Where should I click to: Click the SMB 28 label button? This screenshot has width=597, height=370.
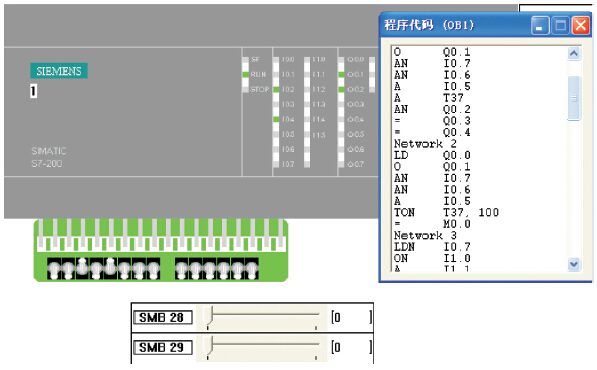pyautogui.click(x=163, y=317)
